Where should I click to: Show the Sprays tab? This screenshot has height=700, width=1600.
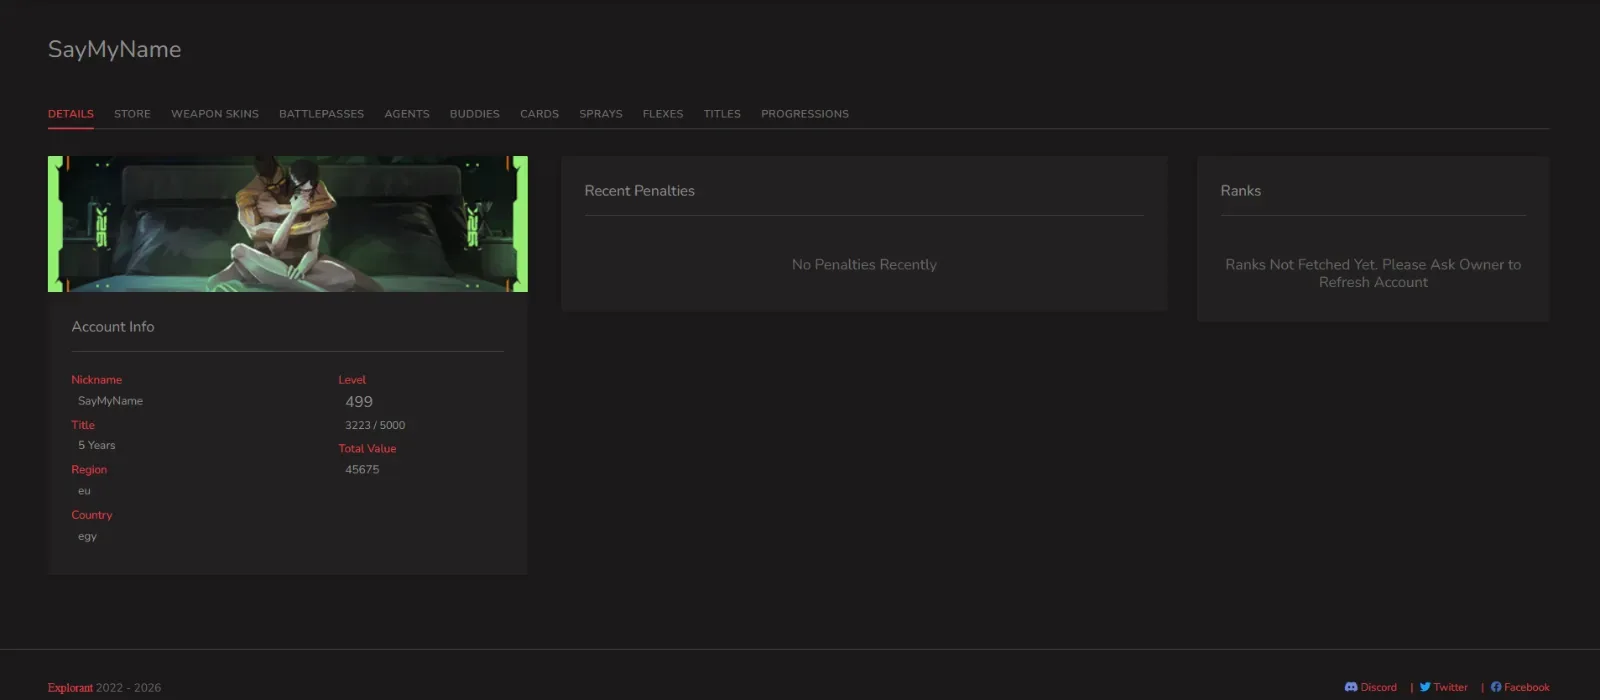pos(601,114)
